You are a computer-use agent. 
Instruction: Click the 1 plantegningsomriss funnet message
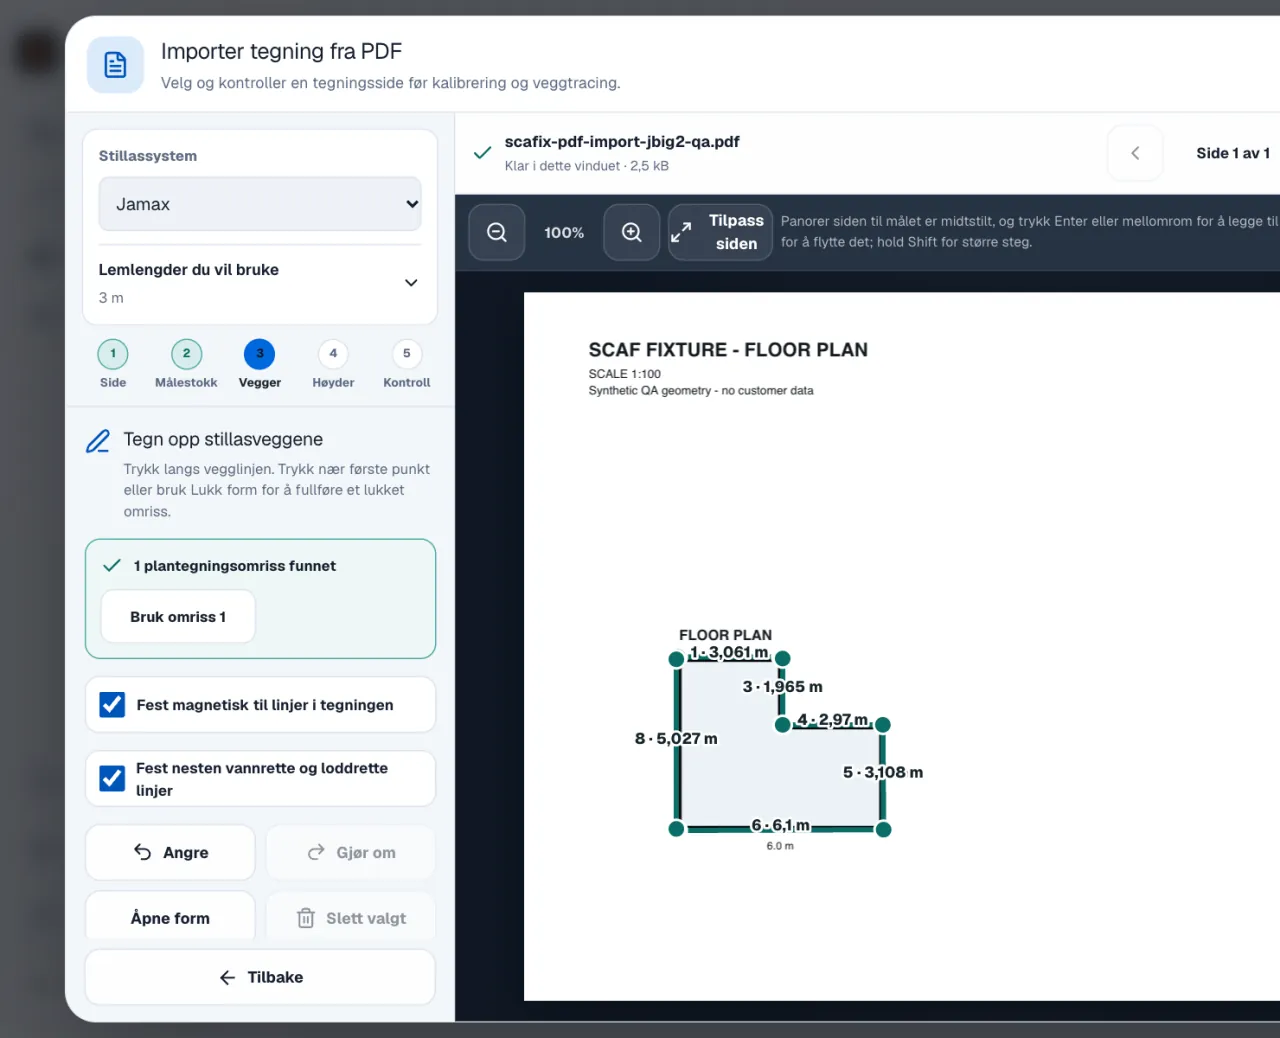pyautogui.click(x=235, y=566)
